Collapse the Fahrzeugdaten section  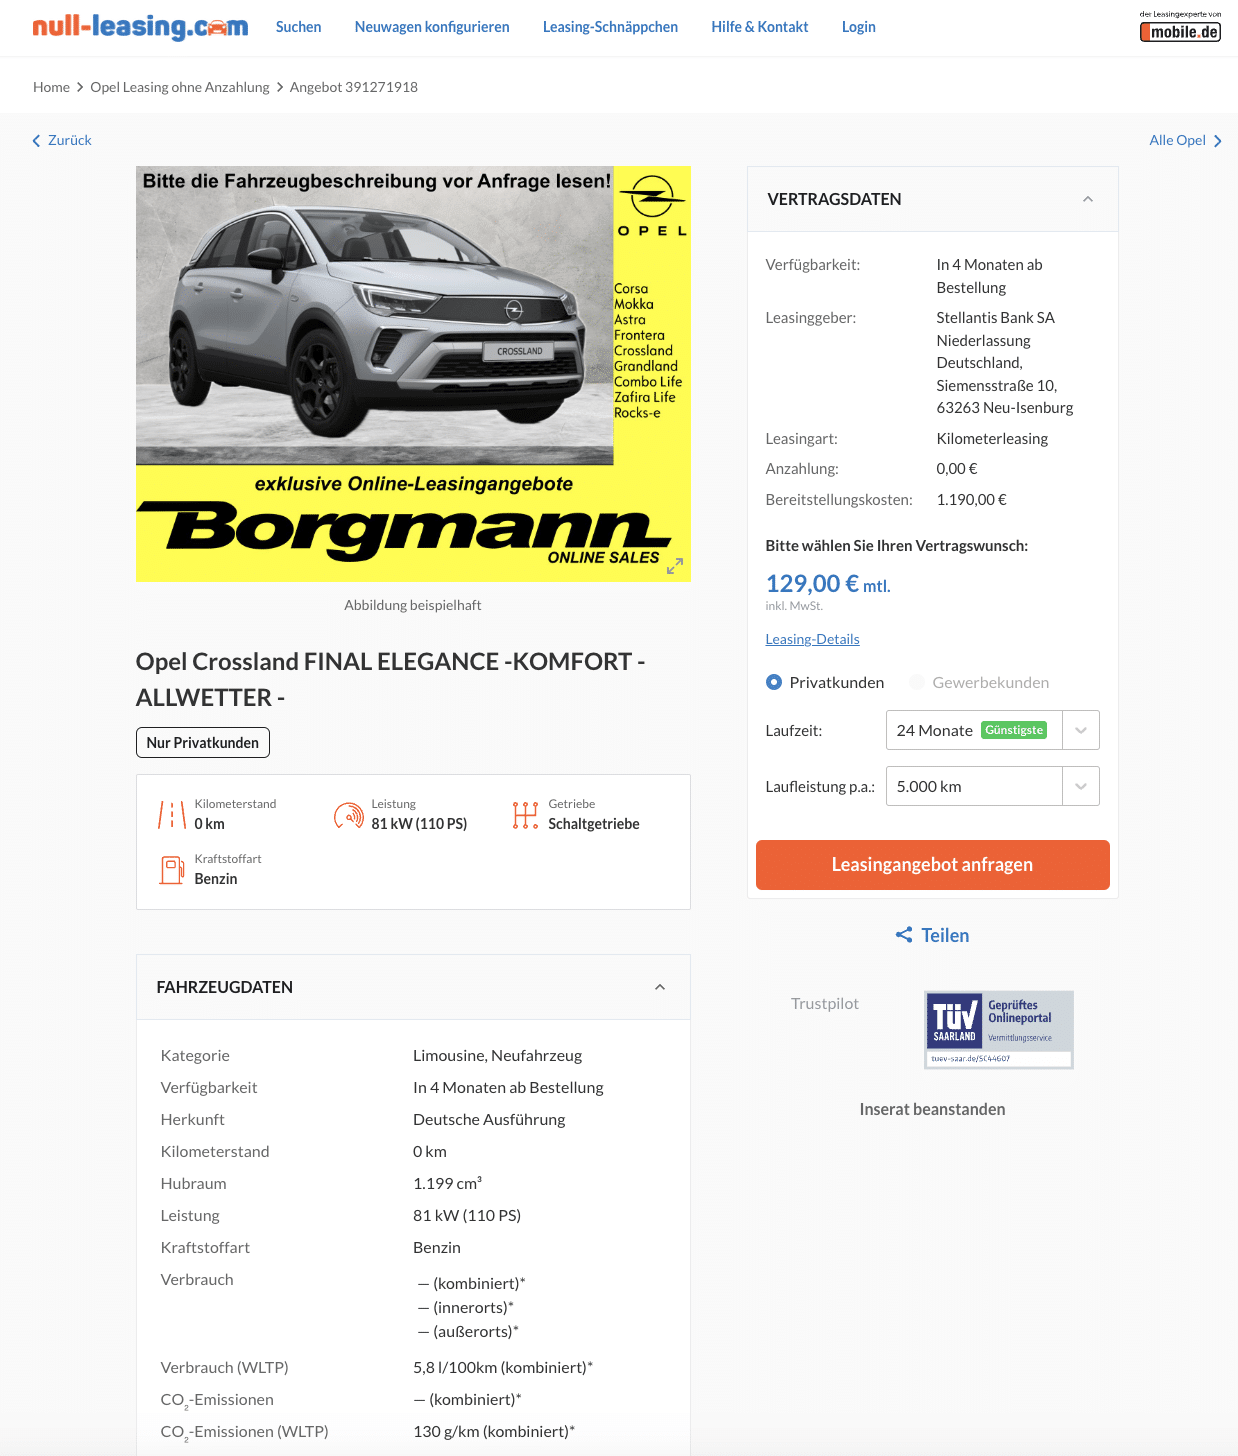pos(660,987)
